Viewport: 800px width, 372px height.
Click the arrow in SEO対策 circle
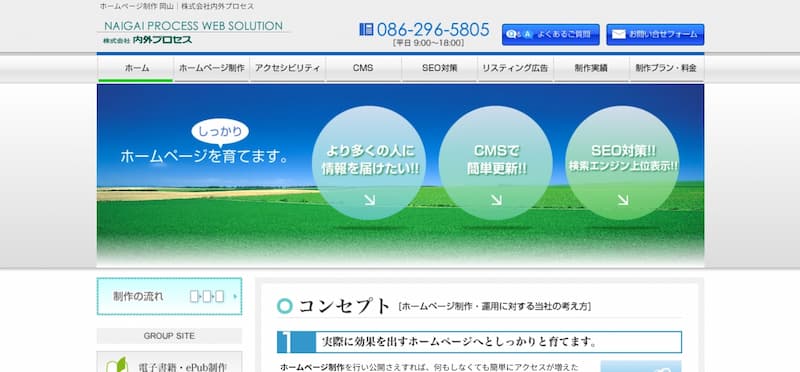(622, 200)
